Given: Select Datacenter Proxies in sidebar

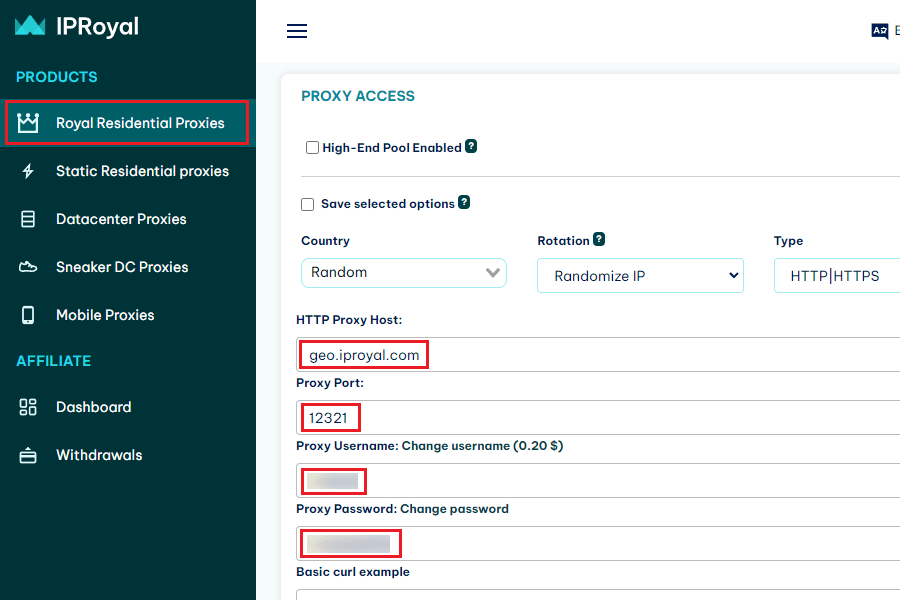Looking at the screenshot, I should [127, 219].
